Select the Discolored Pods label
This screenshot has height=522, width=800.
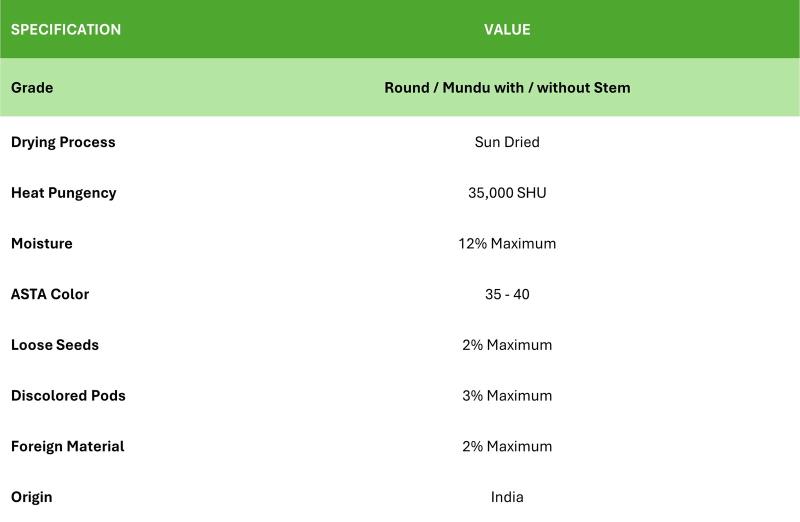coord(68,395)
